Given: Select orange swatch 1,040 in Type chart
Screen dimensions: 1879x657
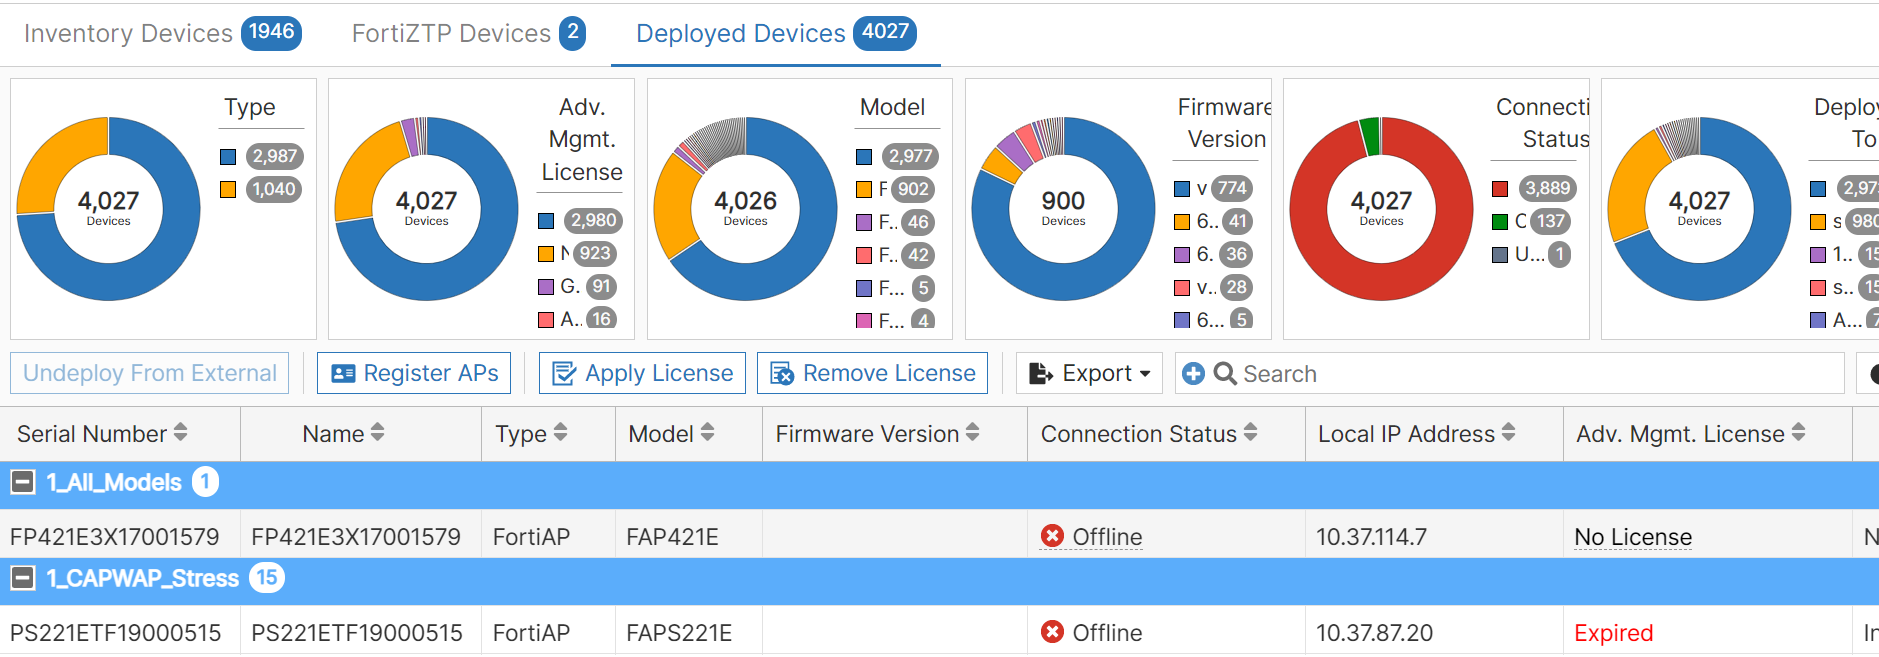Looking at the screenshot, I should 228,189.
